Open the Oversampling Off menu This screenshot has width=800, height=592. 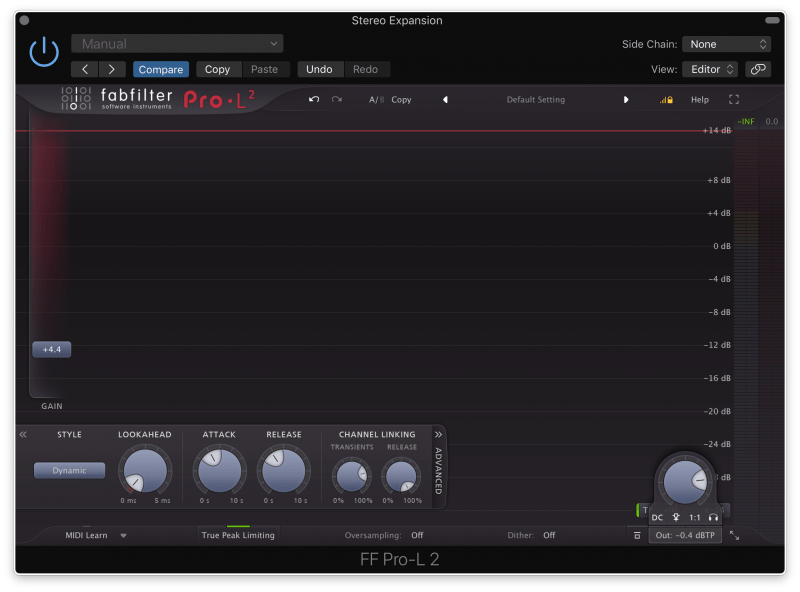point(417,535)
